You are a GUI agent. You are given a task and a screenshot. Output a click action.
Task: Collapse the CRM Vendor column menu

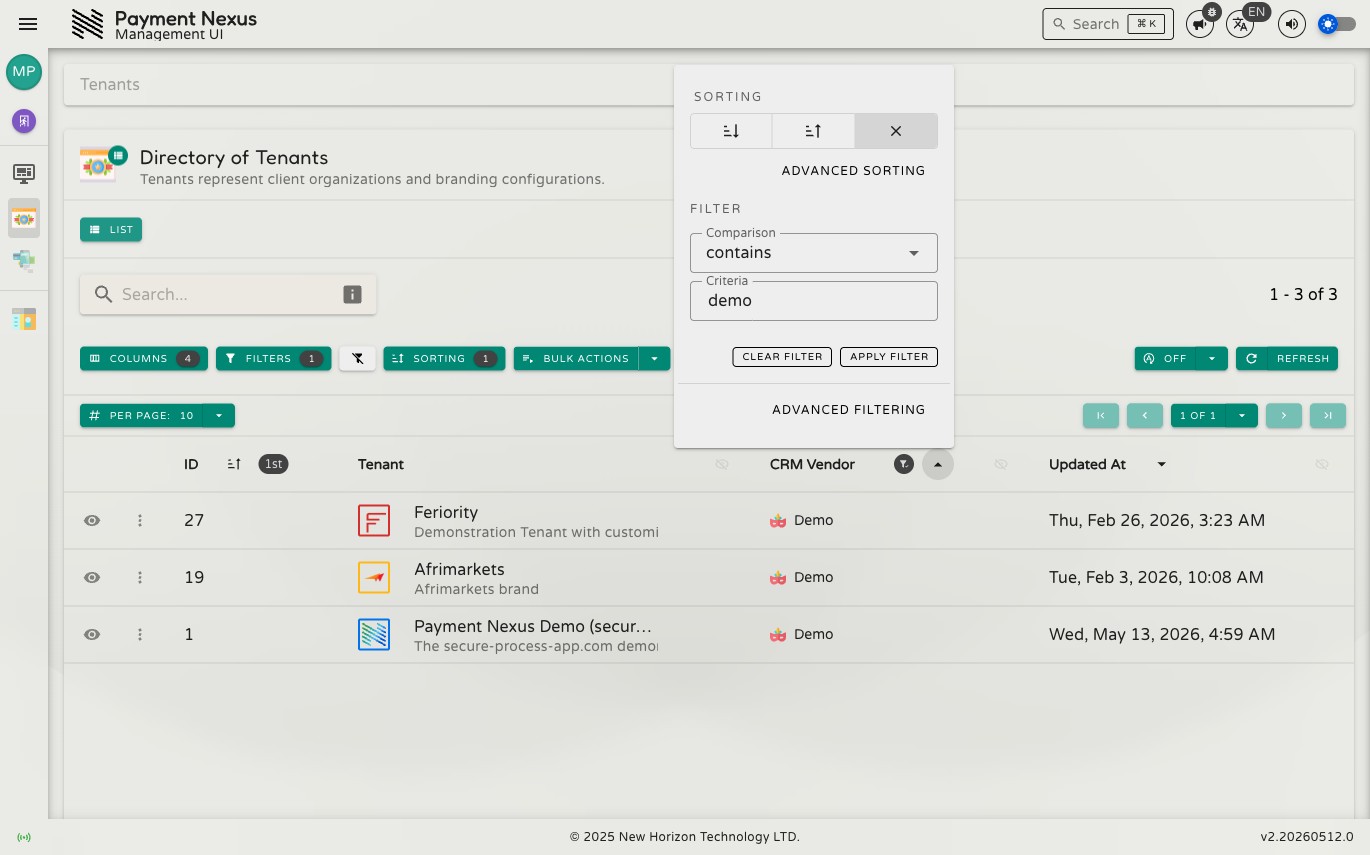point(937,464)
